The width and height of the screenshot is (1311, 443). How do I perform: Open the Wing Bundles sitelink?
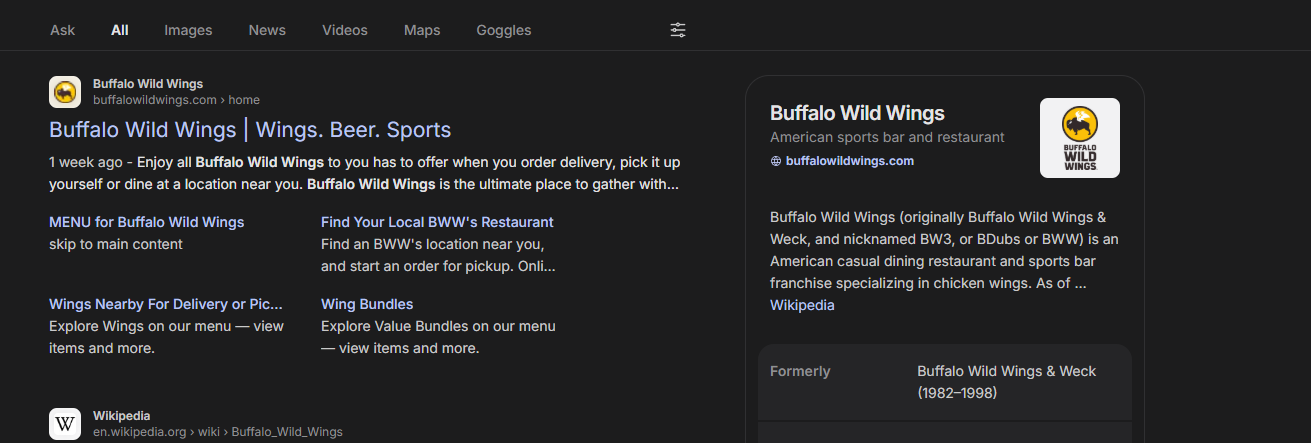[367, 304]
